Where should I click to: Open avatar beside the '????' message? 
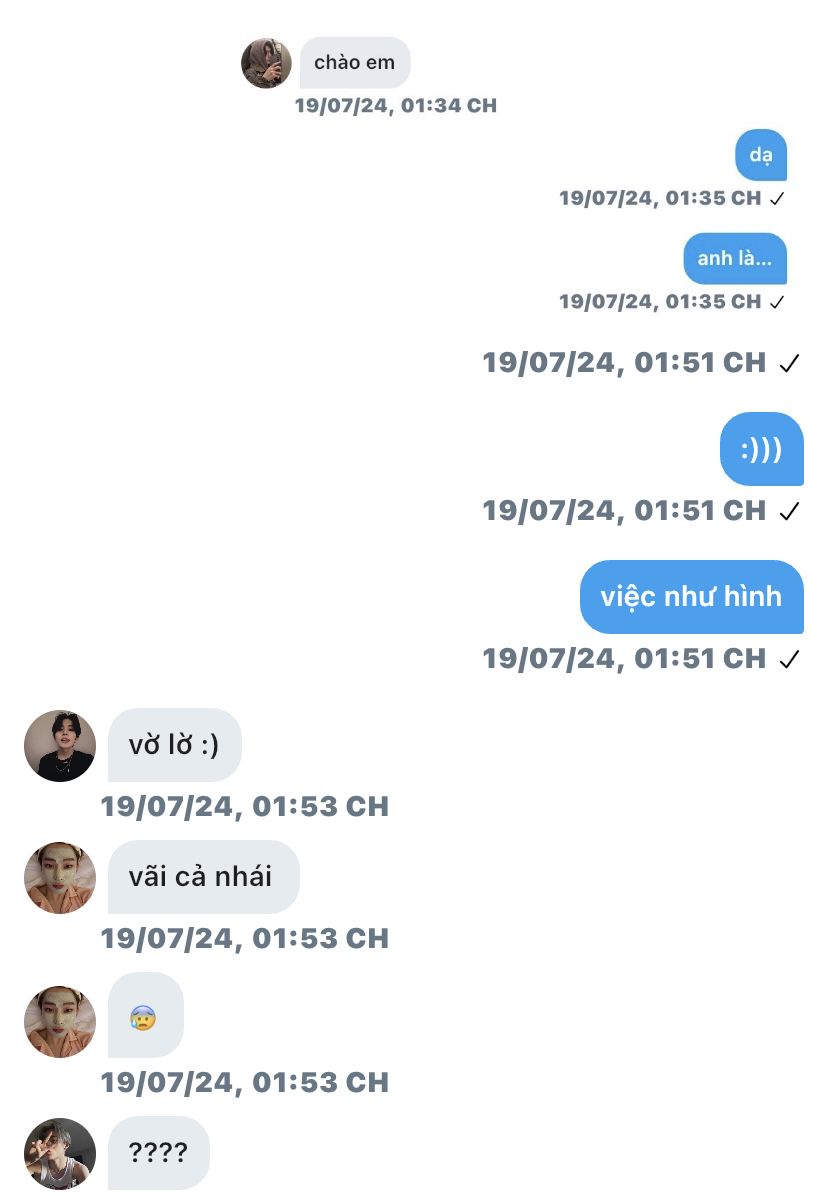click(x=60, y=1153)
